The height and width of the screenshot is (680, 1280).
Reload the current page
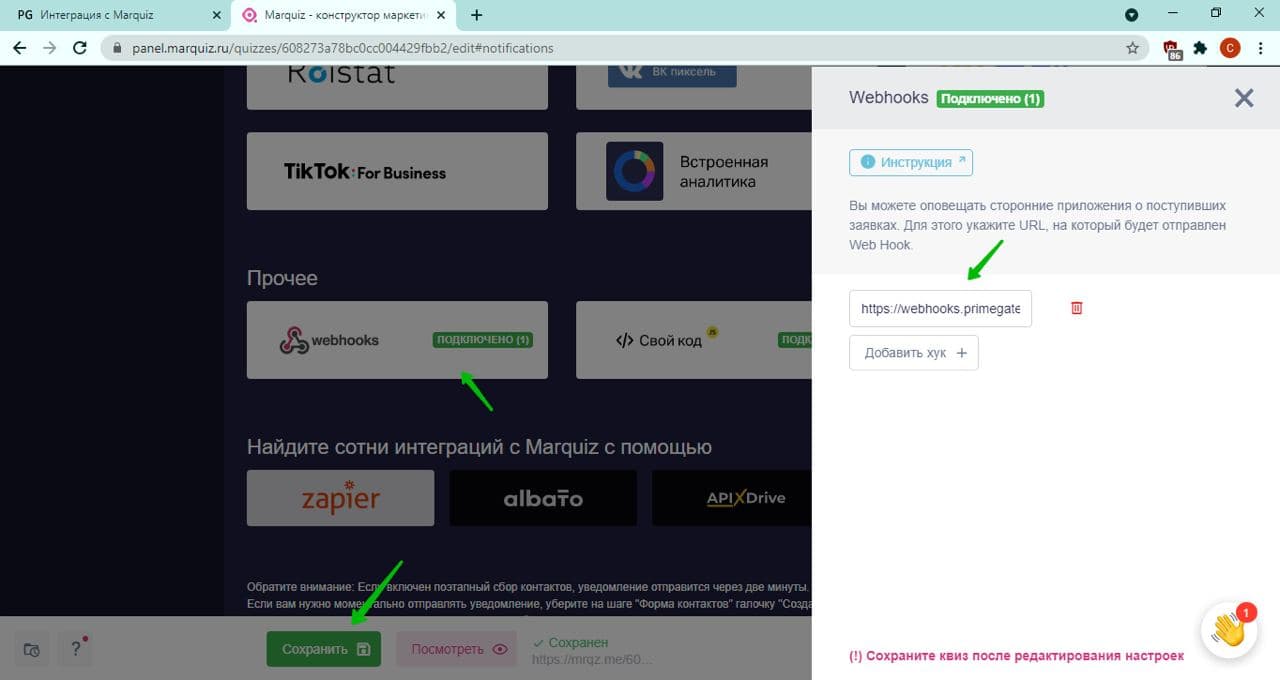tap(80, 47)
